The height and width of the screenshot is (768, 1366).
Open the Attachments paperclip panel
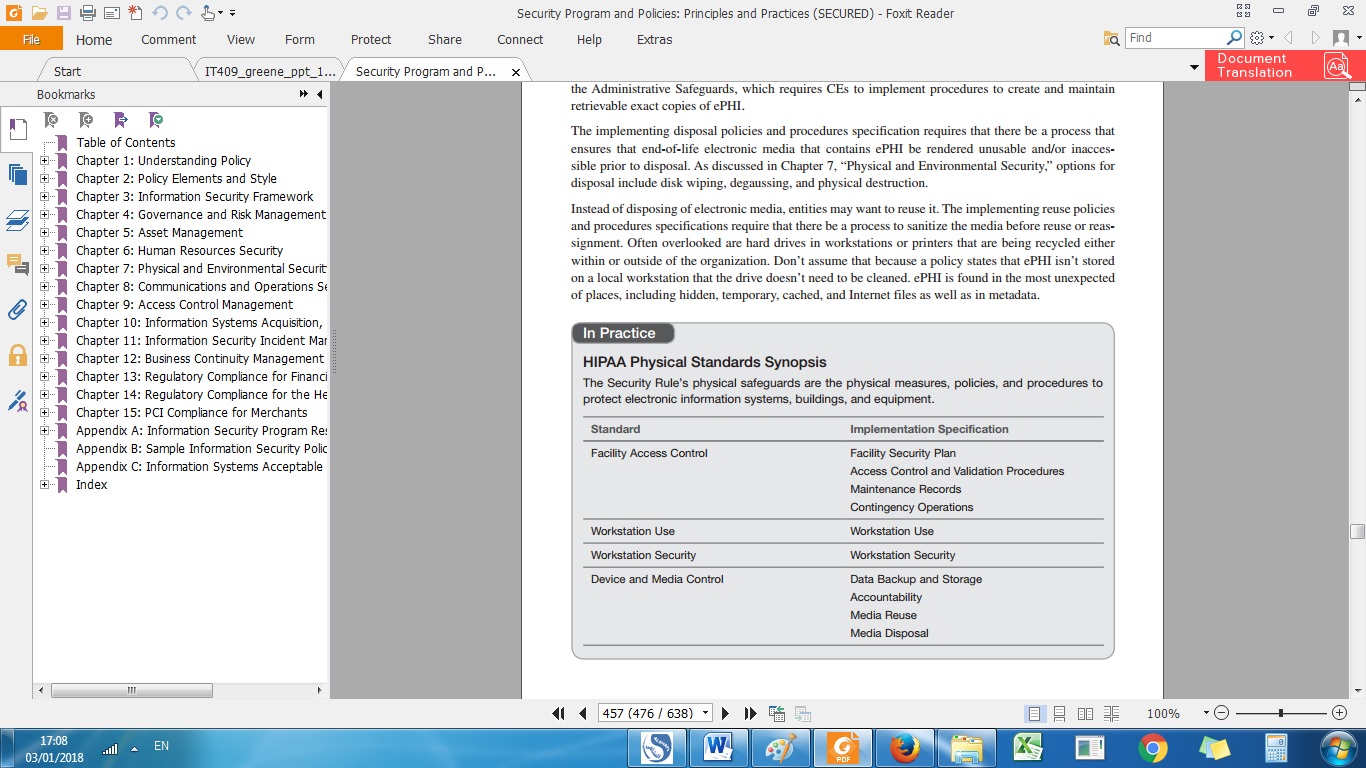pos(17,309)
